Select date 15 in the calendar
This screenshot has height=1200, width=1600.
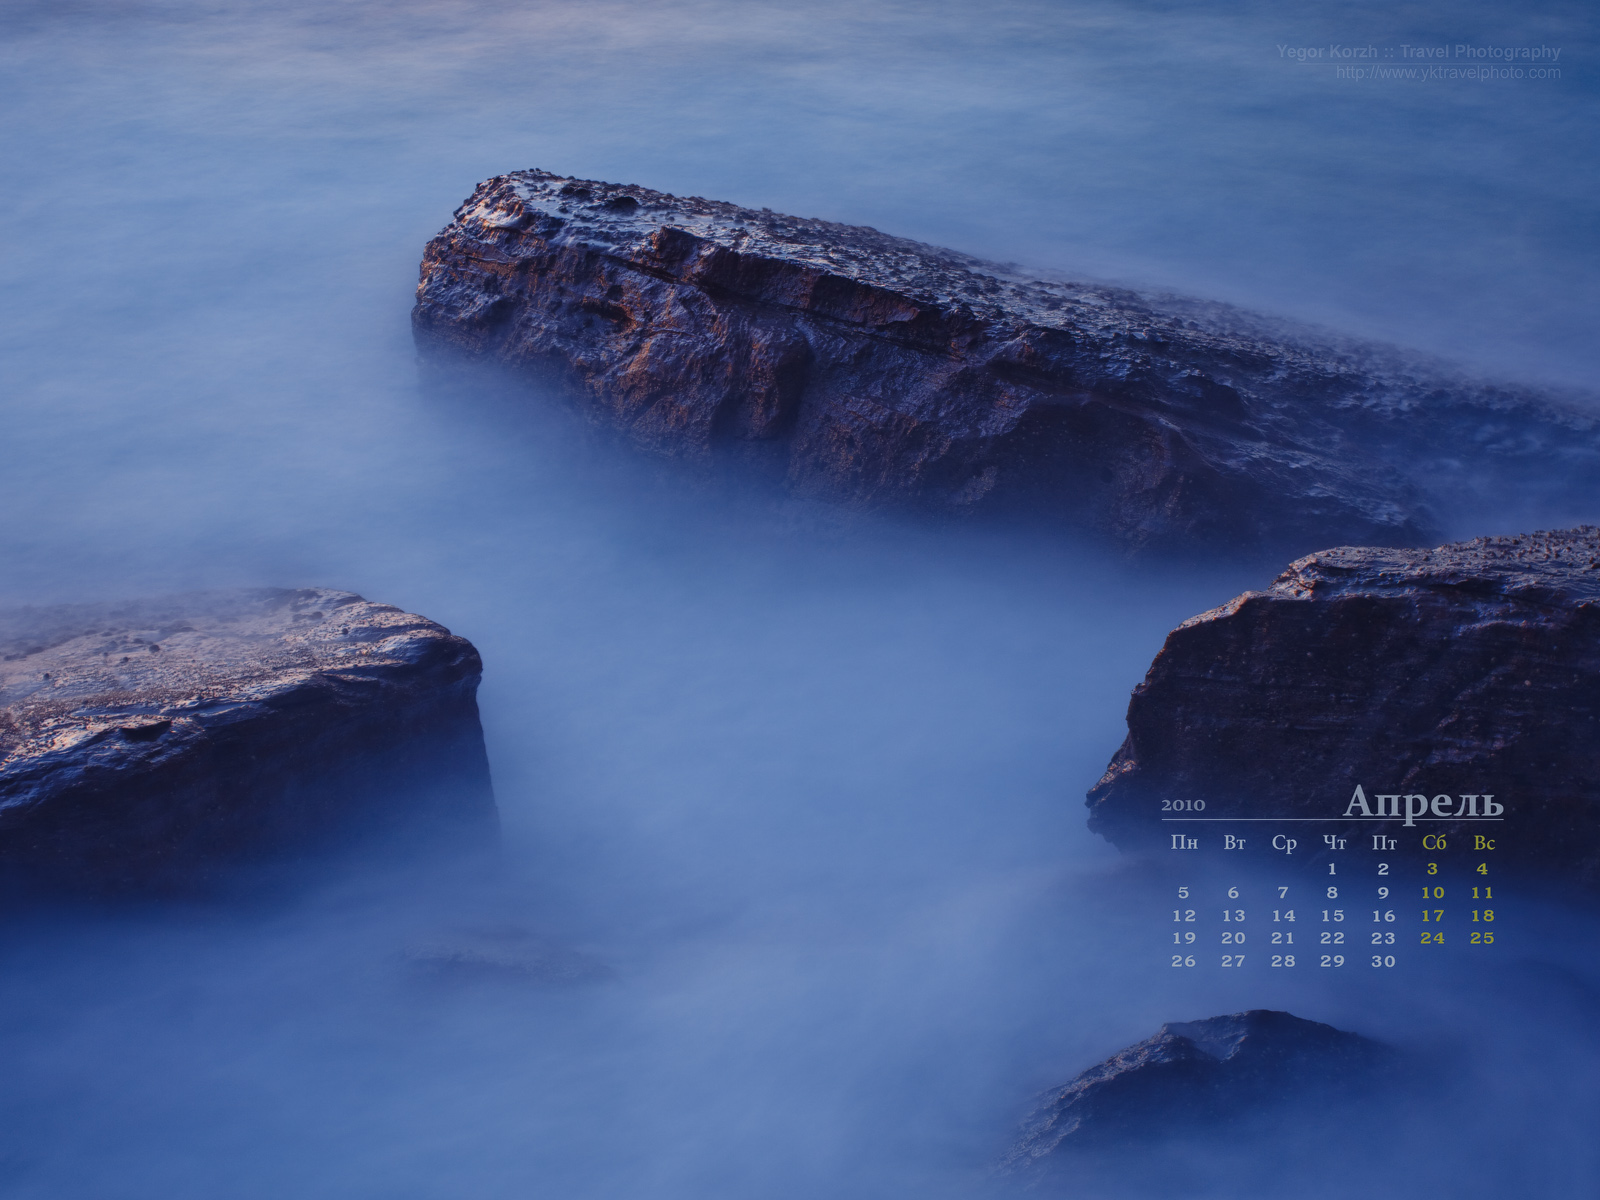point(1332,915)
